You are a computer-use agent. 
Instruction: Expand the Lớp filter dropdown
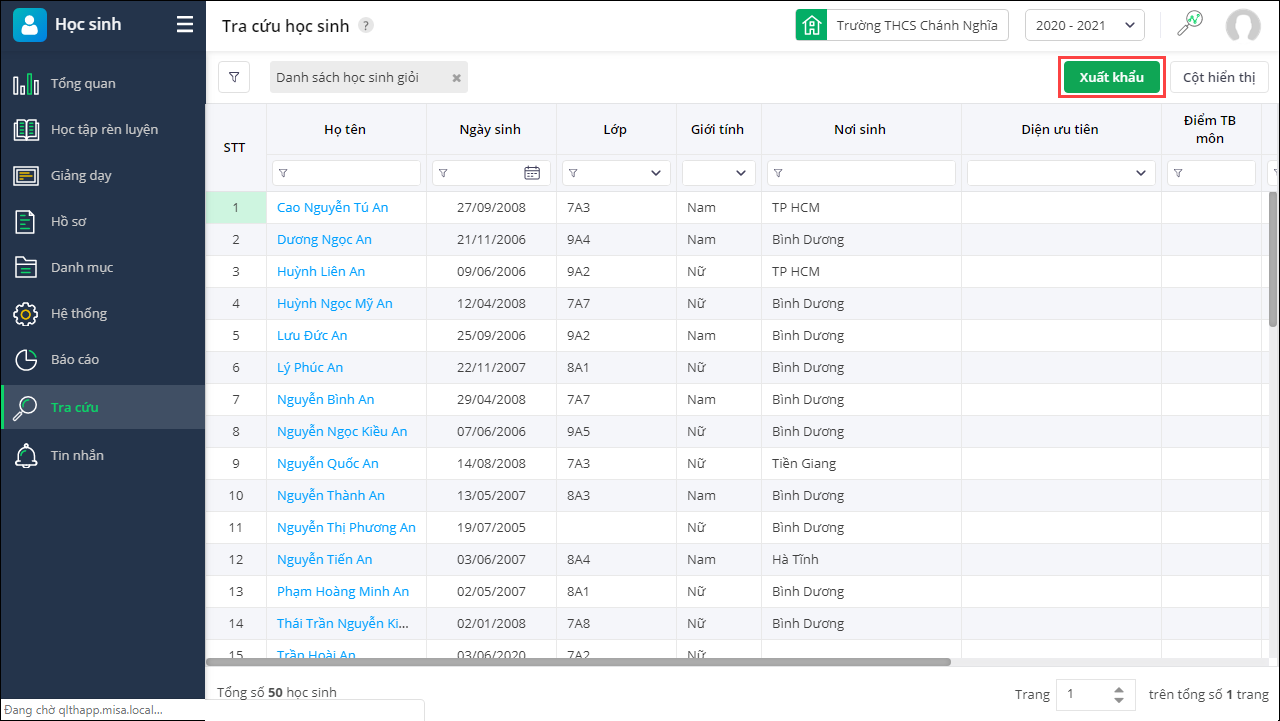click(656, 173)
